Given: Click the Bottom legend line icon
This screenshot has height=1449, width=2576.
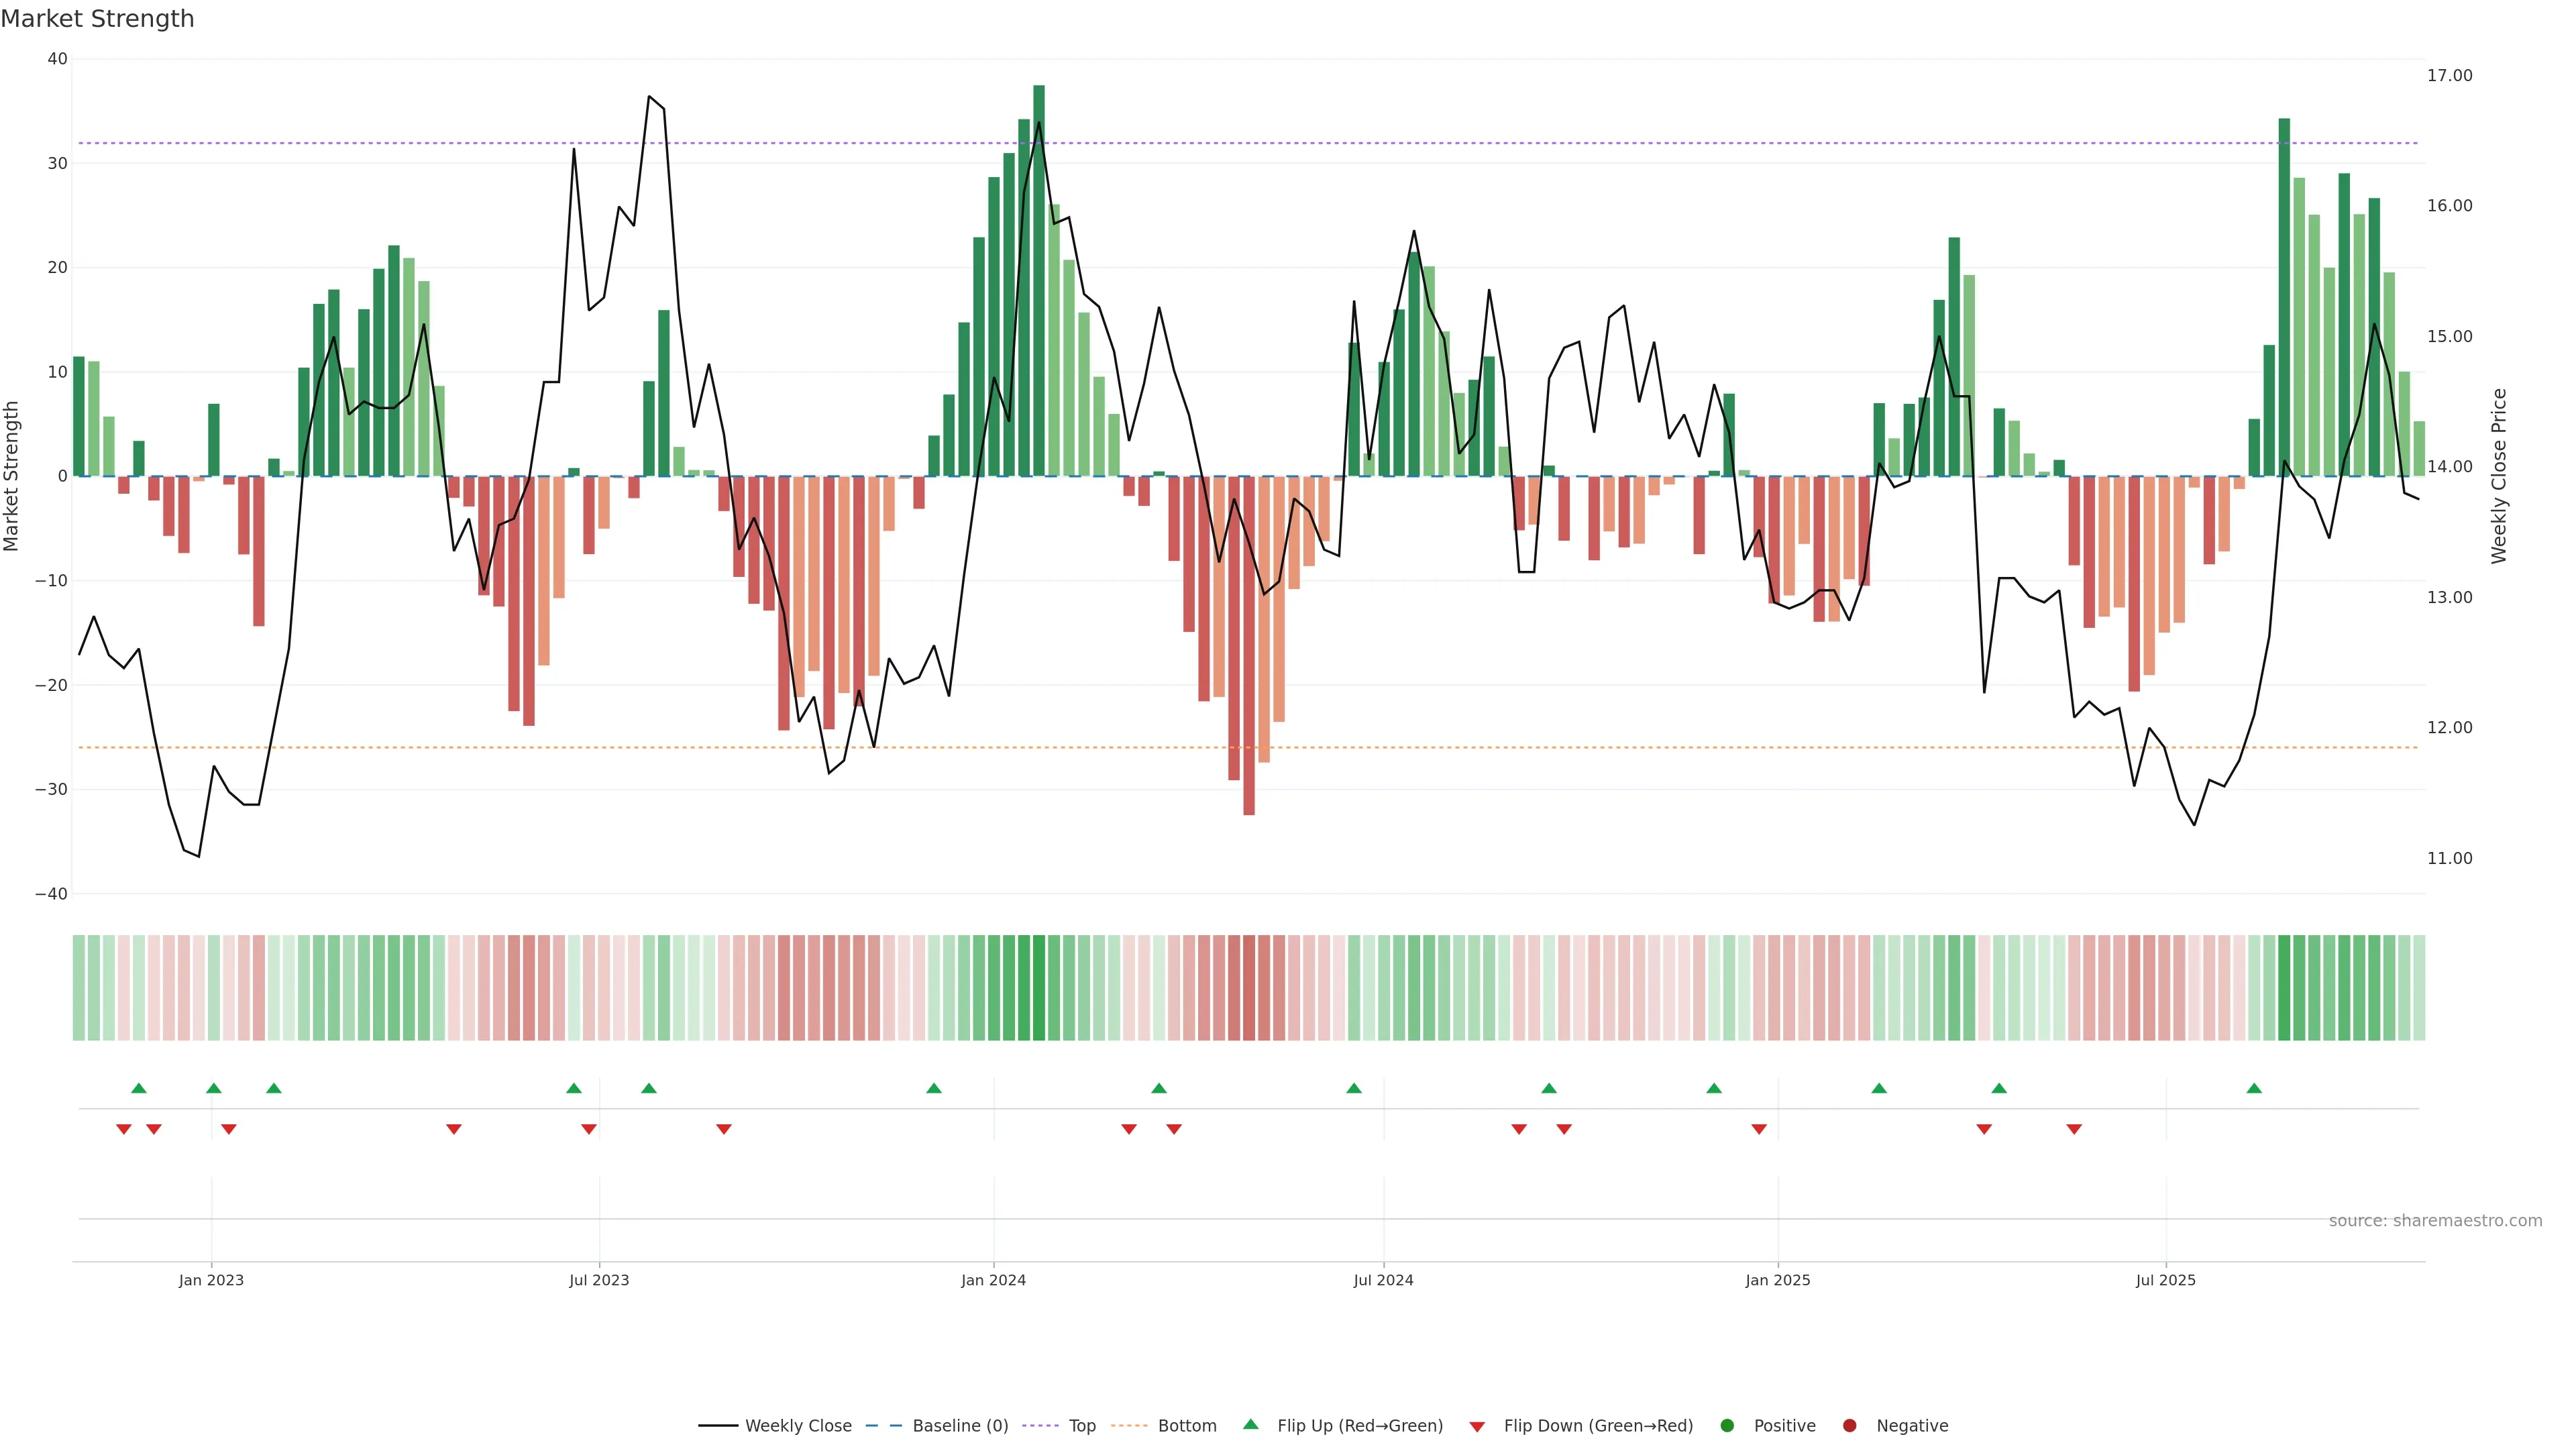Looking at the screenshot, I should coord(1129,1426).
